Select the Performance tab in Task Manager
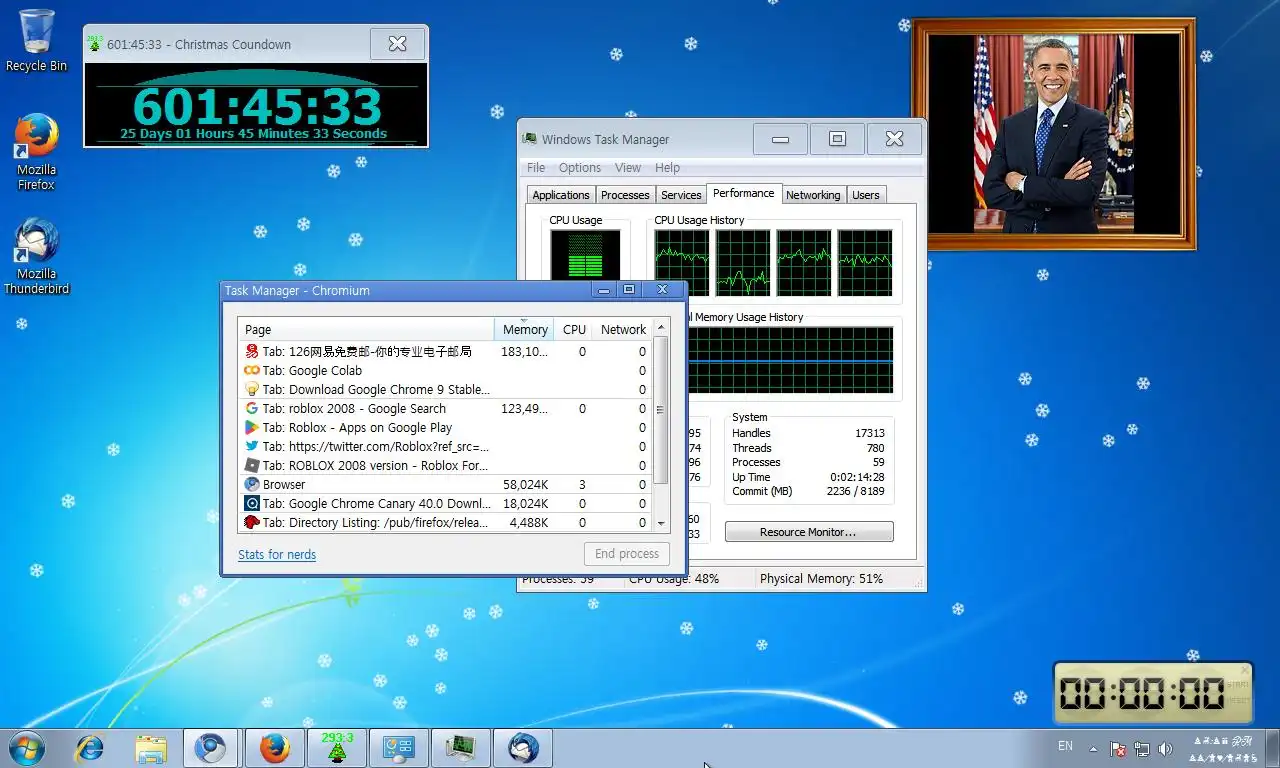Screen dimensions: 1280x768 743,193
